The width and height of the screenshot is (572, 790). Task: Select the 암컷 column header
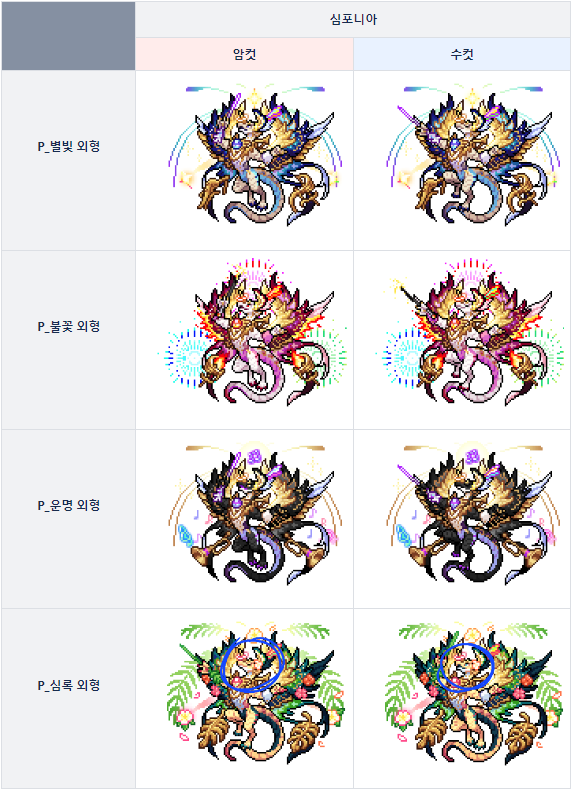pos(244,54)
